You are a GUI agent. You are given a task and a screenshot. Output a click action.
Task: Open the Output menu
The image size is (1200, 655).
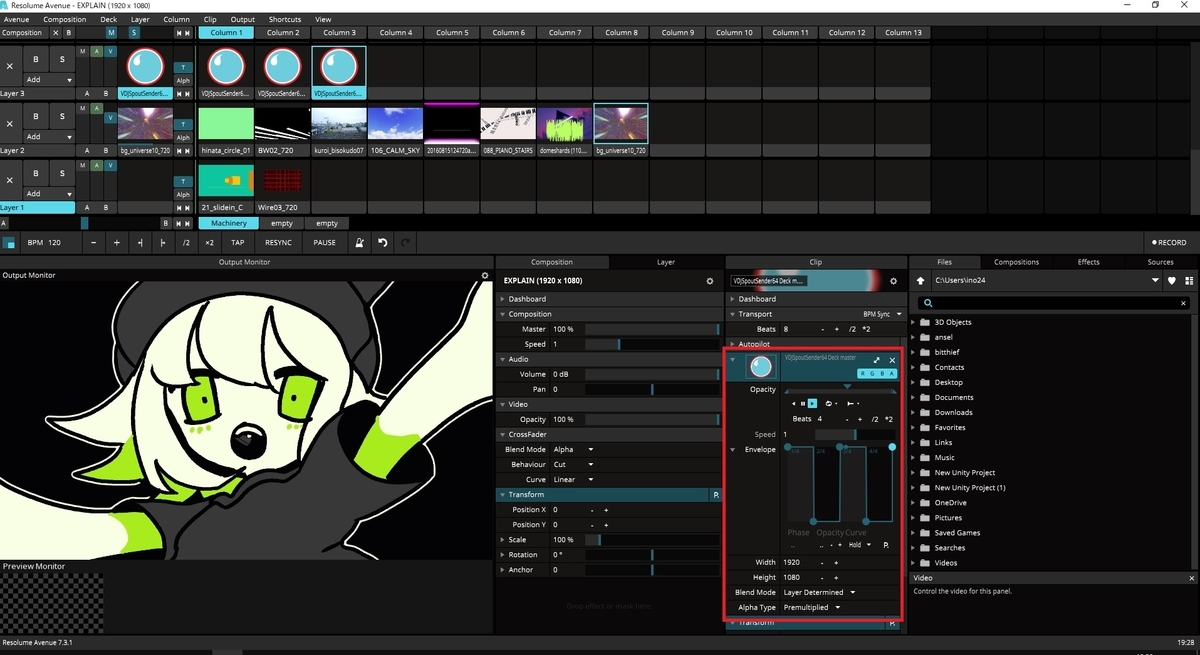click(243, 19)
